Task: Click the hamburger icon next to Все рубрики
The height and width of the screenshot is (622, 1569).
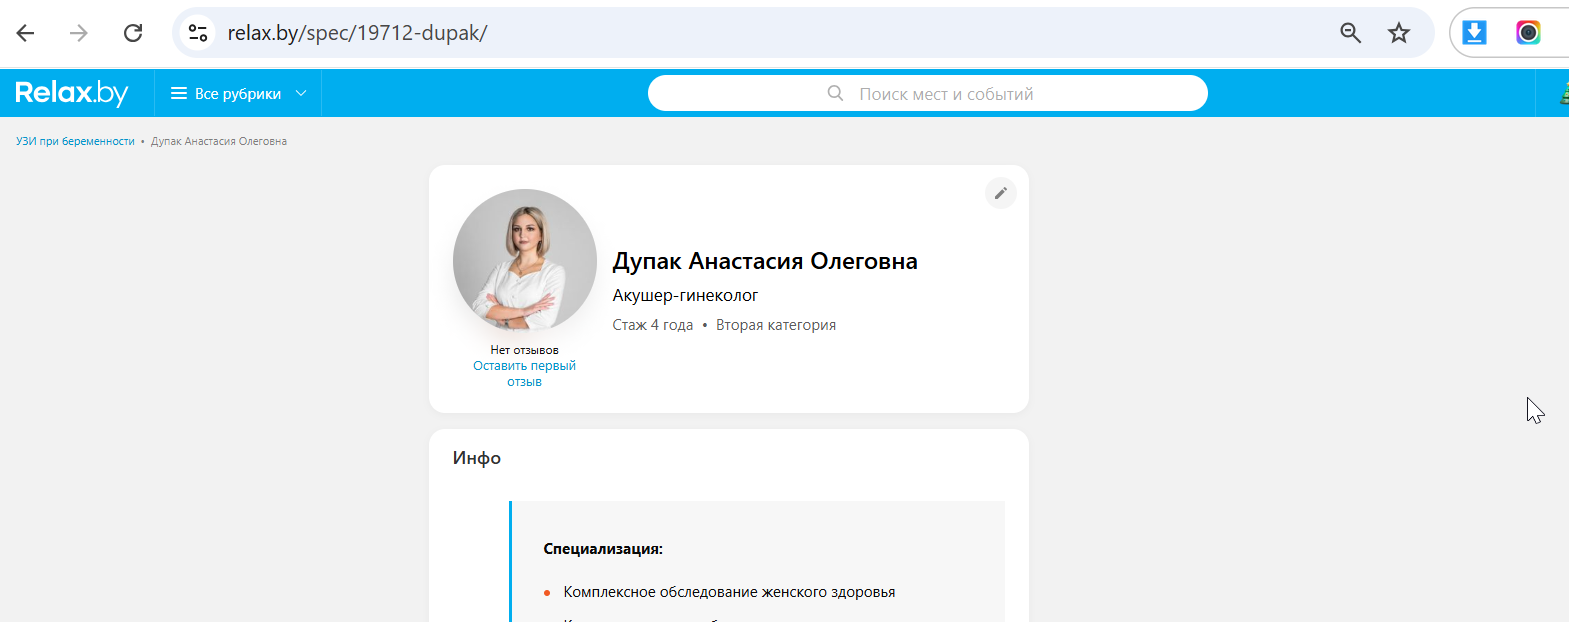Action: click(179, 94)
